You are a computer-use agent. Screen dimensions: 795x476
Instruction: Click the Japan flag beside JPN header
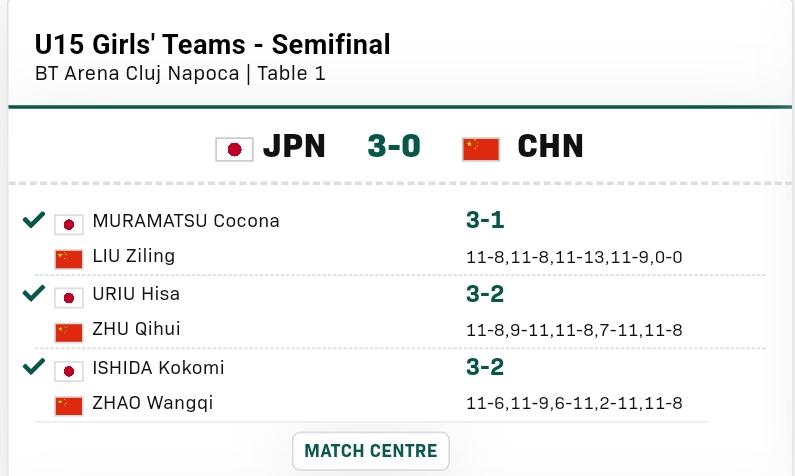pos(234,148)
